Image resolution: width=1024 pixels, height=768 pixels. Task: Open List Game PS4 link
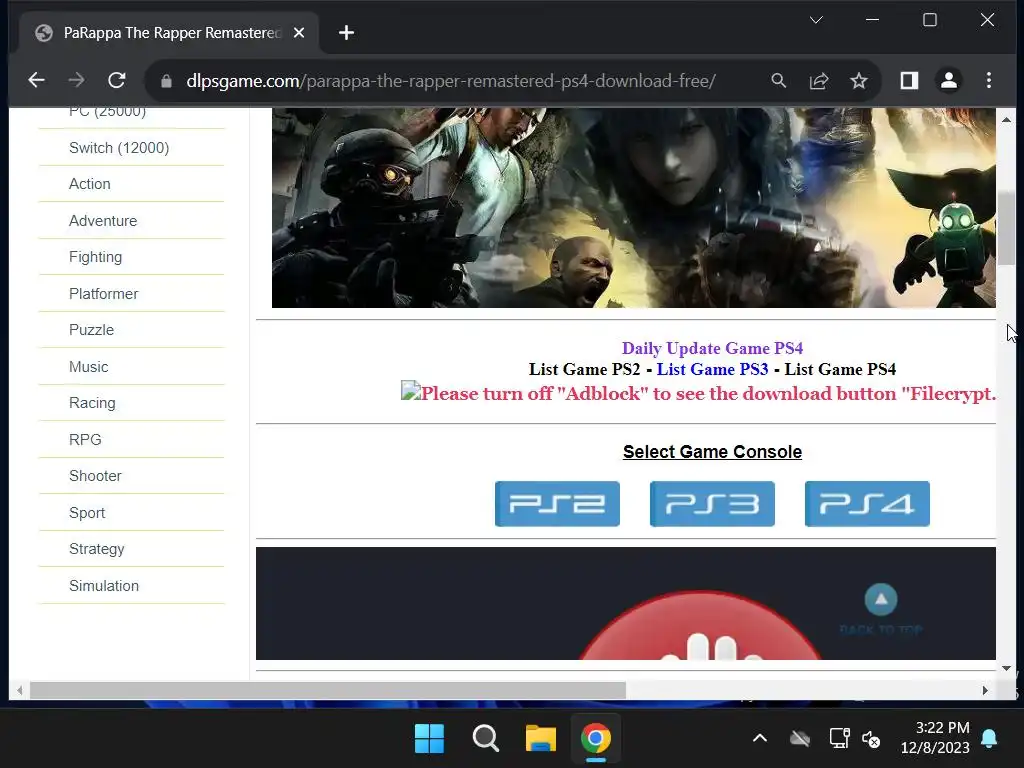point(840,369)
